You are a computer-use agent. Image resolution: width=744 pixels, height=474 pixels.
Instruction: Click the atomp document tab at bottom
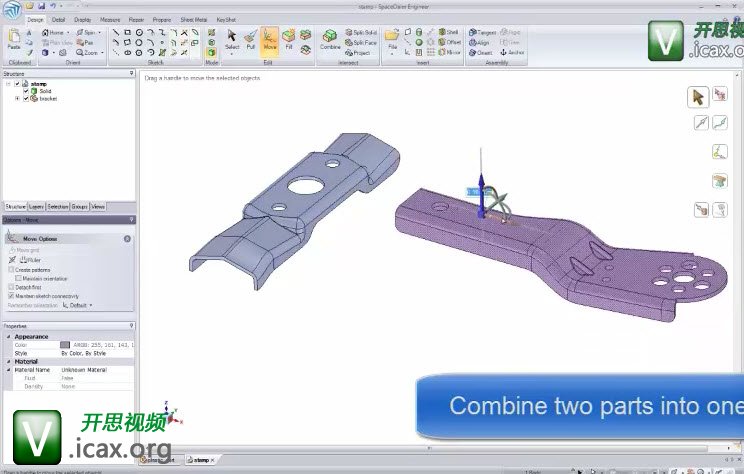(201, 460)
